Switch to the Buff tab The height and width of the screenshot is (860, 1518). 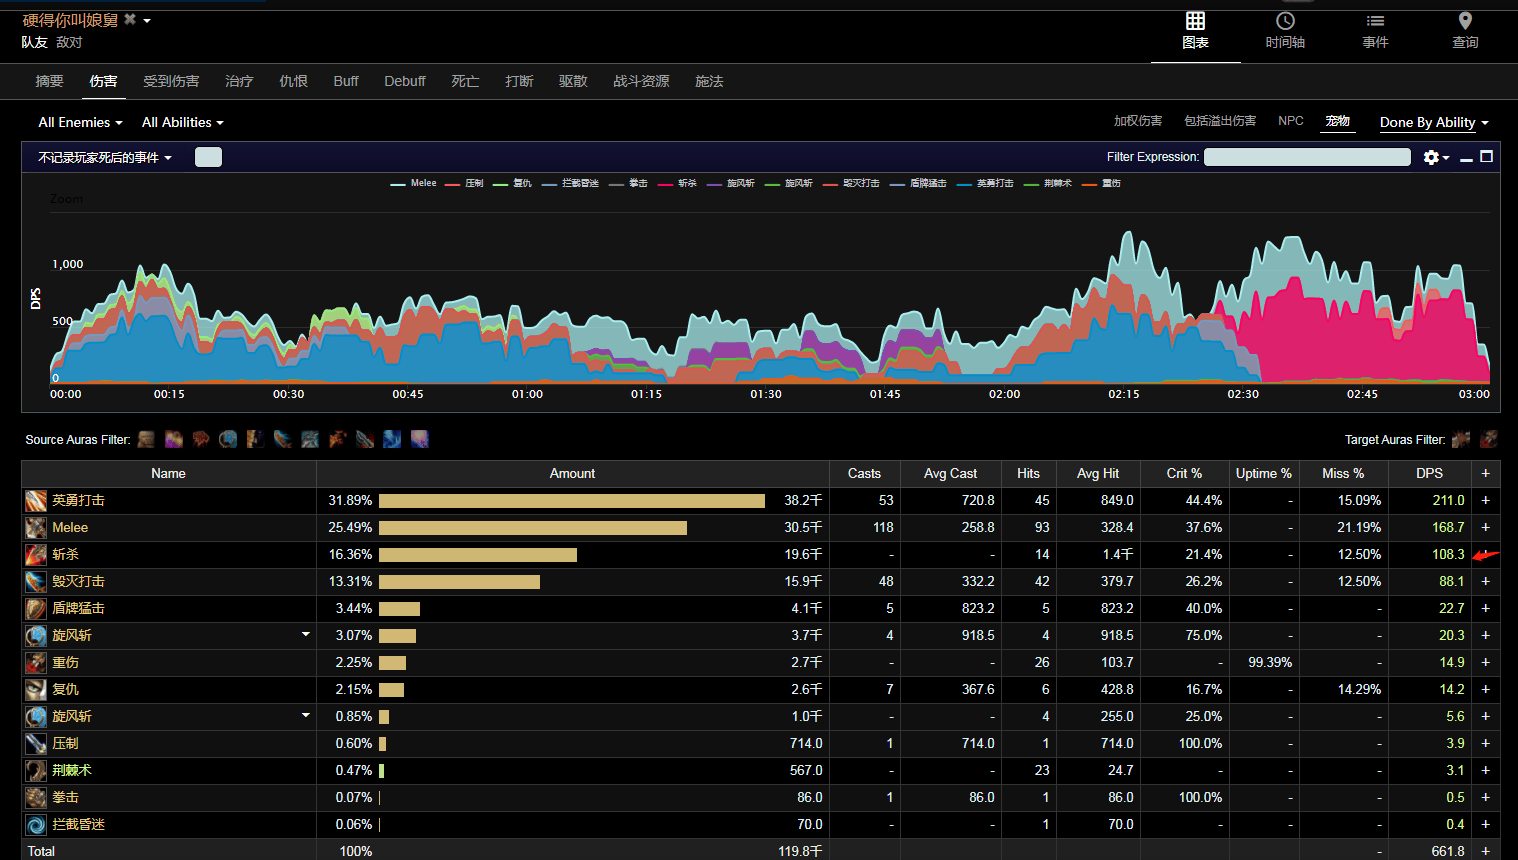346,81
